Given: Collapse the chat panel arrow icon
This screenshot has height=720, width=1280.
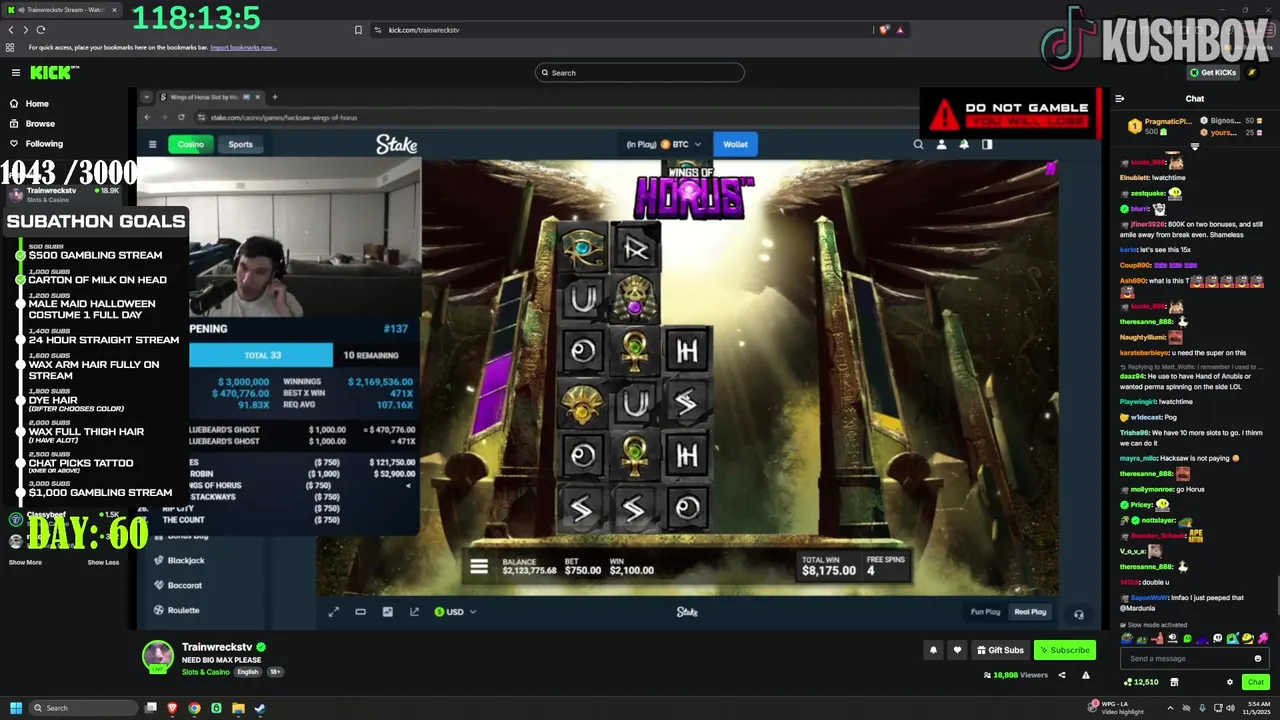Looking at the screenshot, I should pos(1120,99).
